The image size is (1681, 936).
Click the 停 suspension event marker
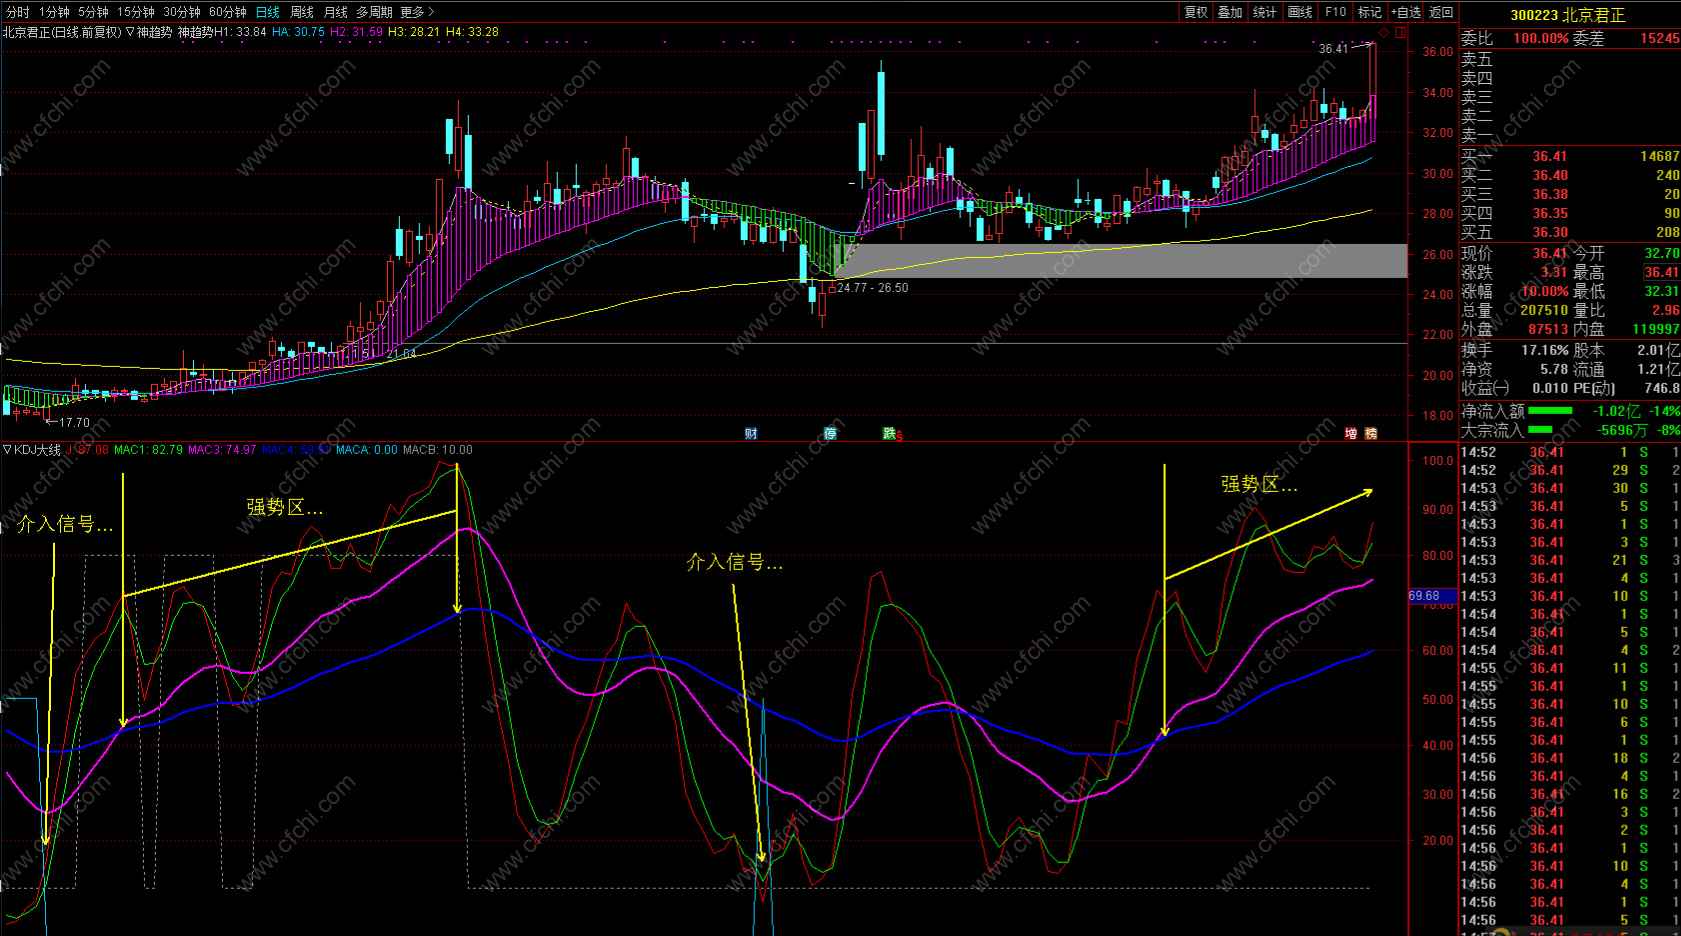coord(830,433)
